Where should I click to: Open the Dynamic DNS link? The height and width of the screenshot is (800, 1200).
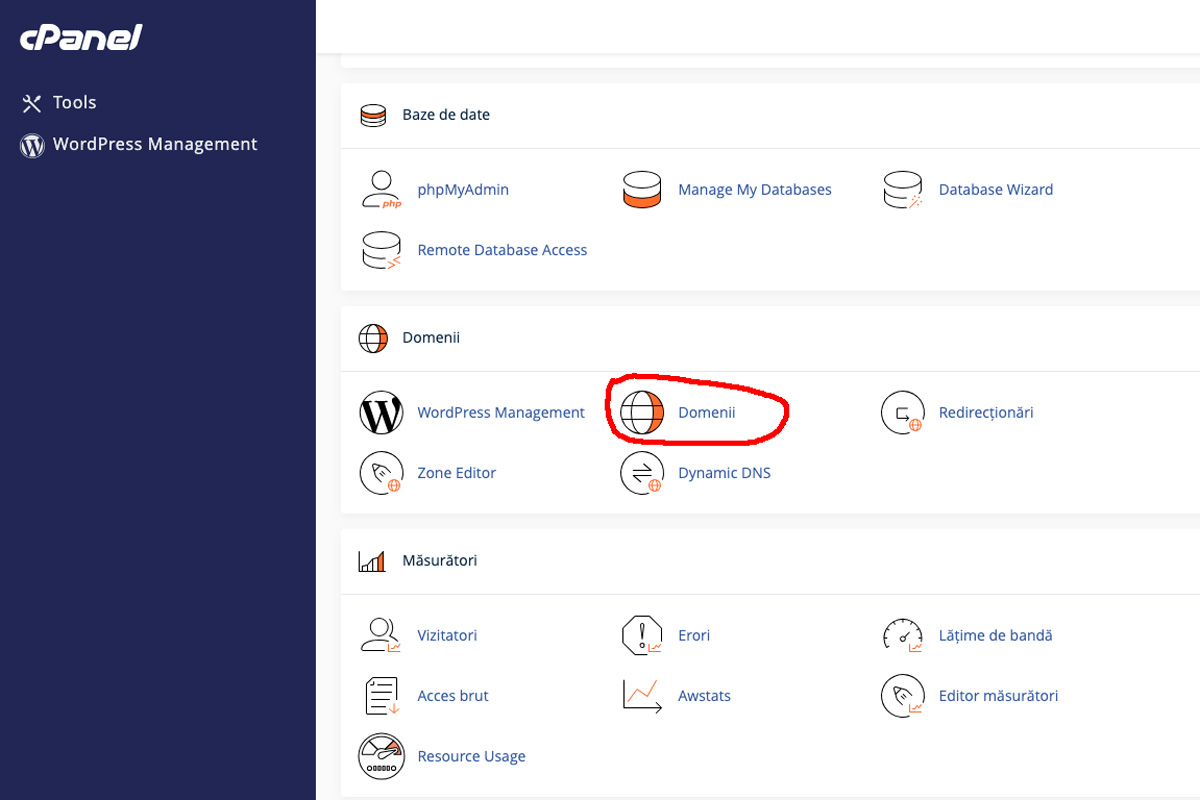pyautogui.click(x=724, y=473)
